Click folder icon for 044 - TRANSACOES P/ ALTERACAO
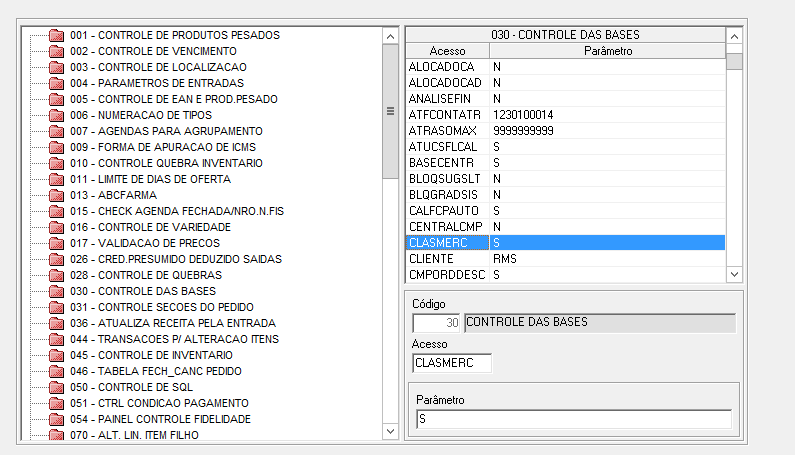This screenshot has height=455, width=795. tap(56, 339)
